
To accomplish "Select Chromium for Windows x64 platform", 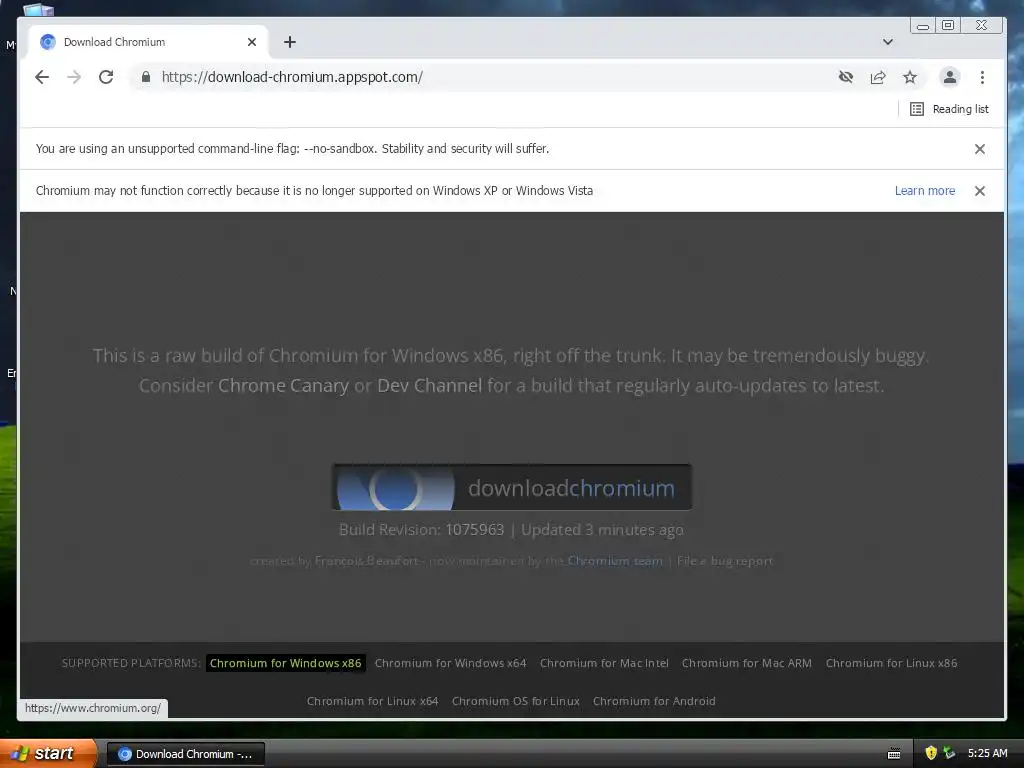I will pyautogui.click(x=451, y=663).
